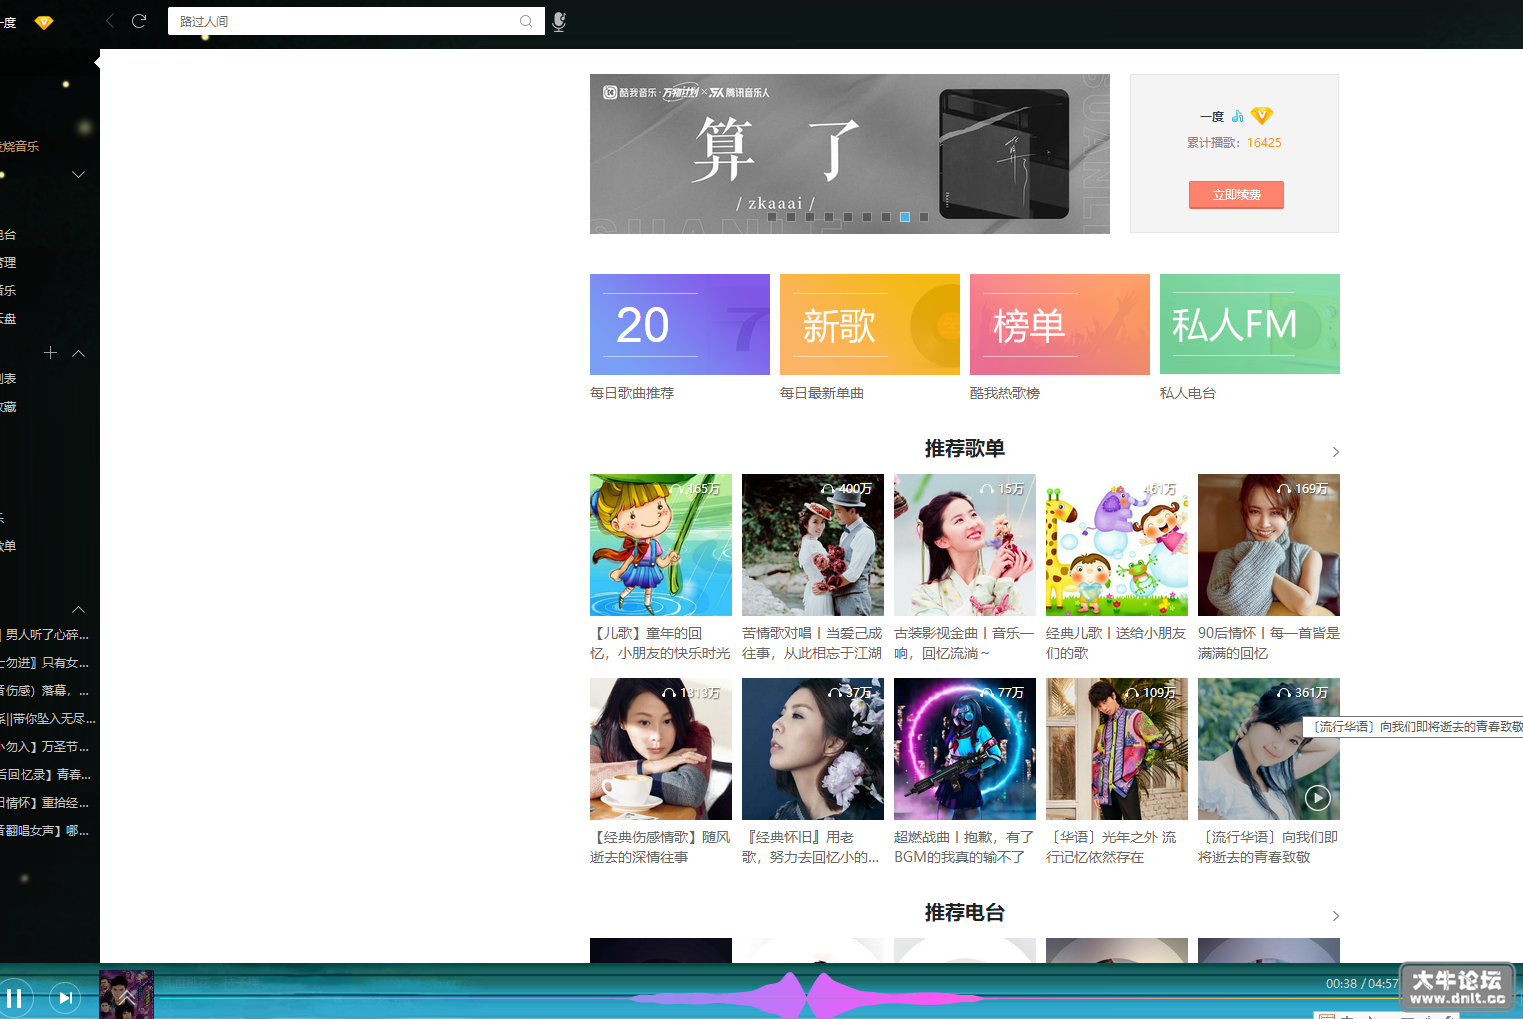
Task: Open the 新歌 new songs card
Action: 870,324
